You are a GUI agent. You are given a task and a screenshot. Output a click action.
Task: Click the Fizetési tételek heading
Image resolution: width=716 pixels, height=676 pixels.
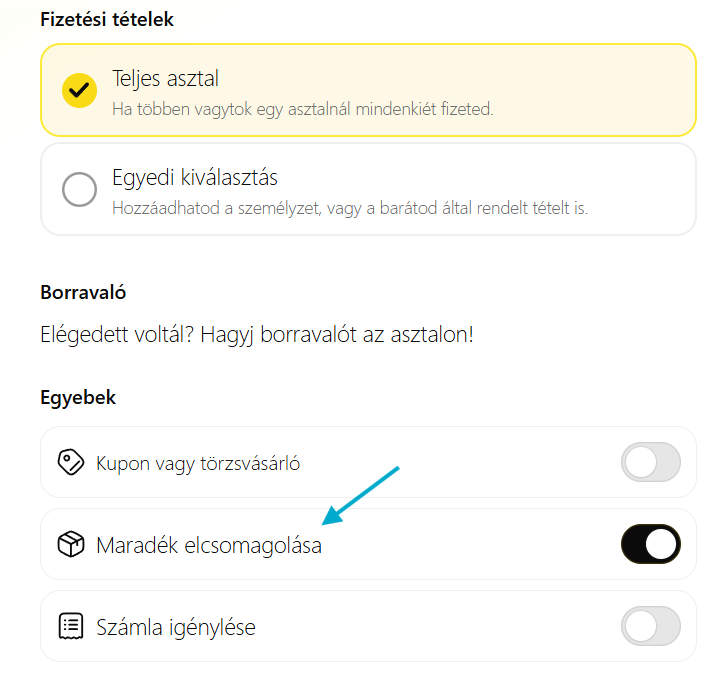107,19
